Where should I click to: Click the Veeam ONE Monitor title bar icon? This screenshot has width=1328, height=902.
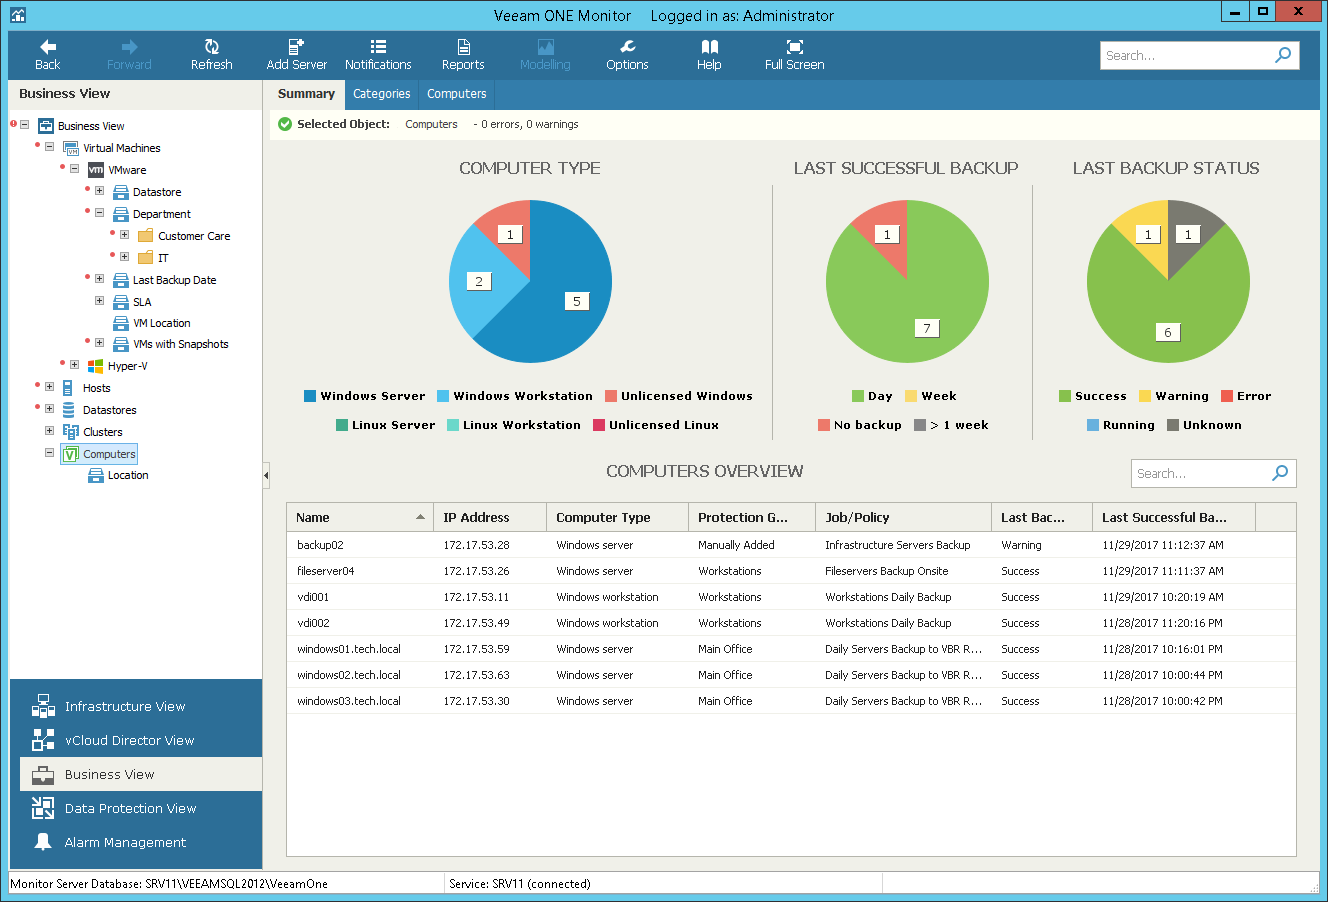click(17, 15)
